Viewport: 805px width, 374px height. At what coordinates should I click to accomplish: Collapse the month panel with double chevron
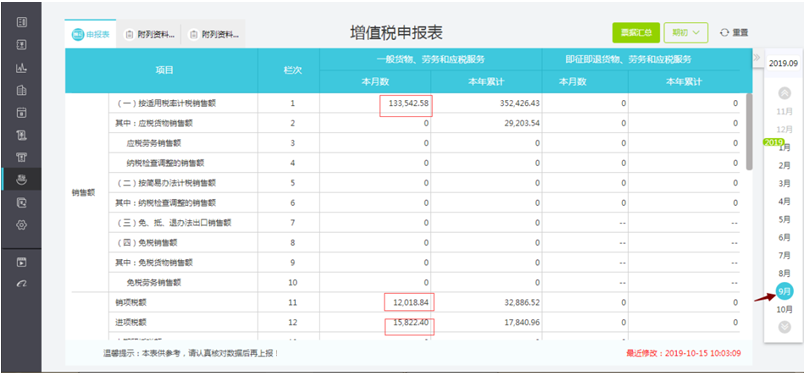(756, 57)
